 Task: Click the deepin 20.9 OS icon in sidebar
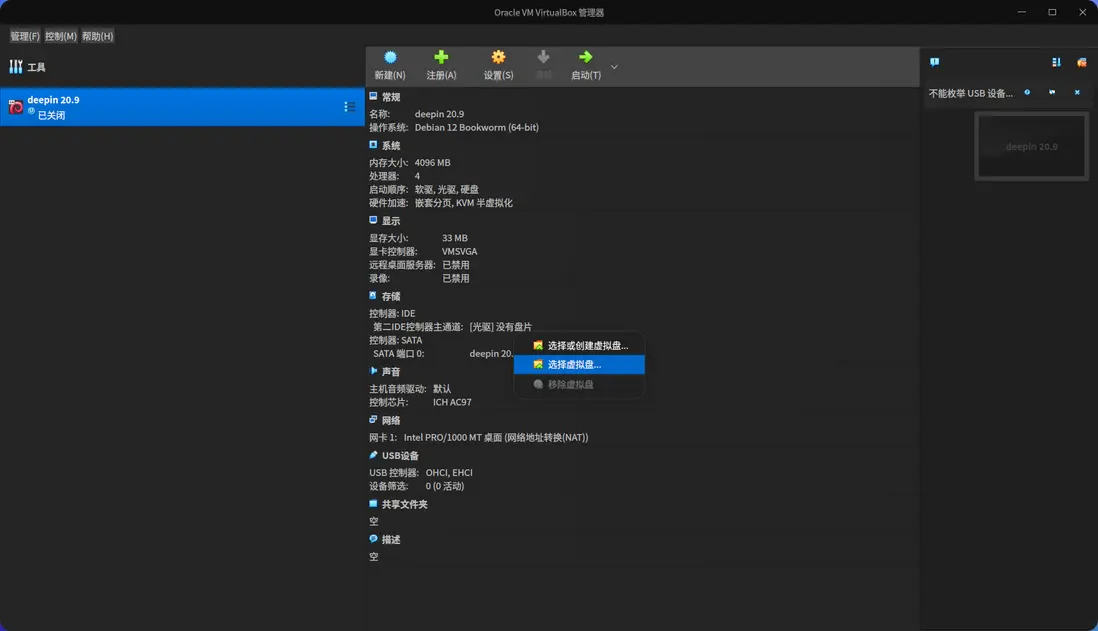click(x=15, y=107)
